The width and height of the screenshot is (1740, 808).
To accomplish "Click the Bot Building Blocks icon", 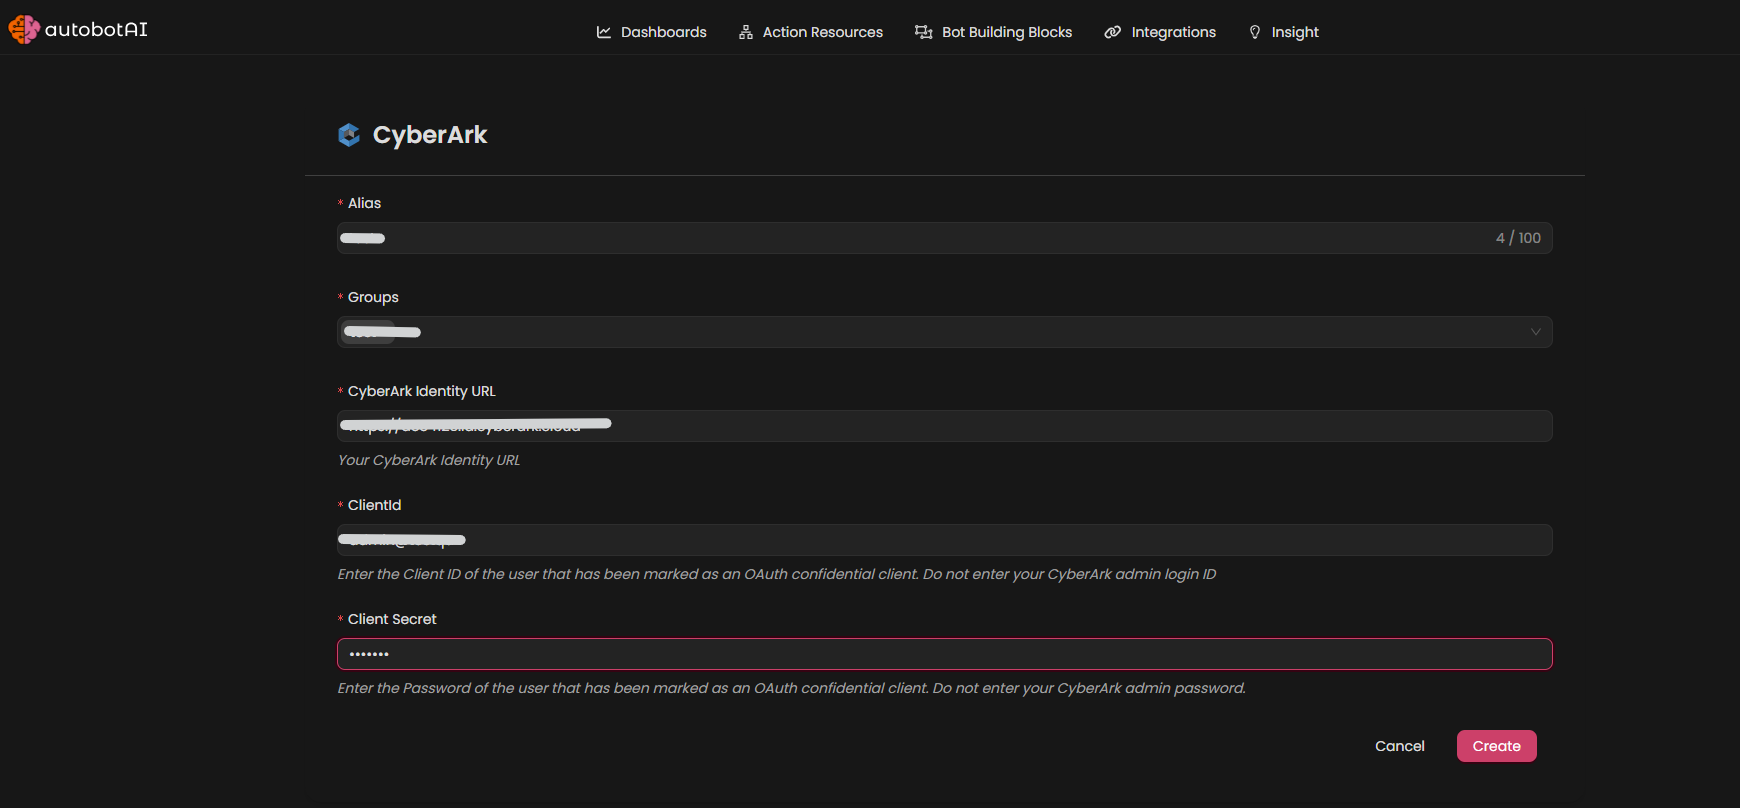I will coord(924,32).
